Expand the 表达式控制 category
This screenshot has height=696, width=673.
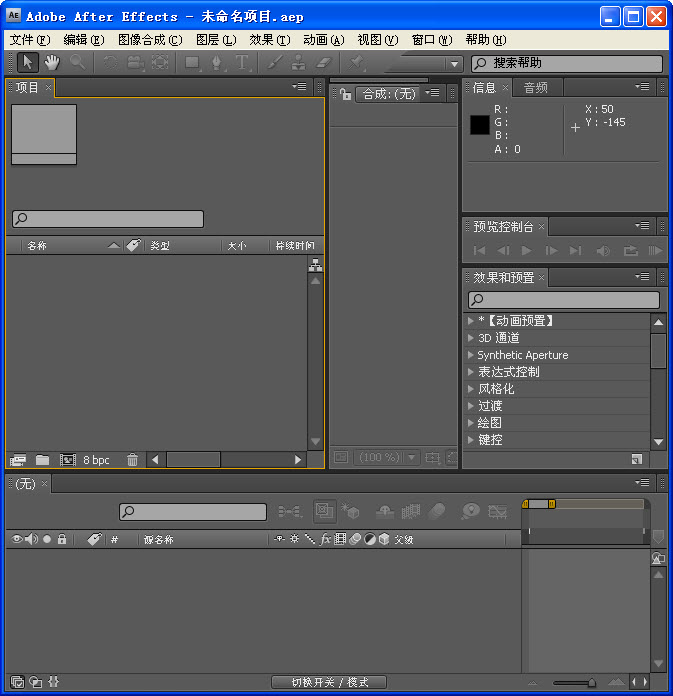coord(471,372)
